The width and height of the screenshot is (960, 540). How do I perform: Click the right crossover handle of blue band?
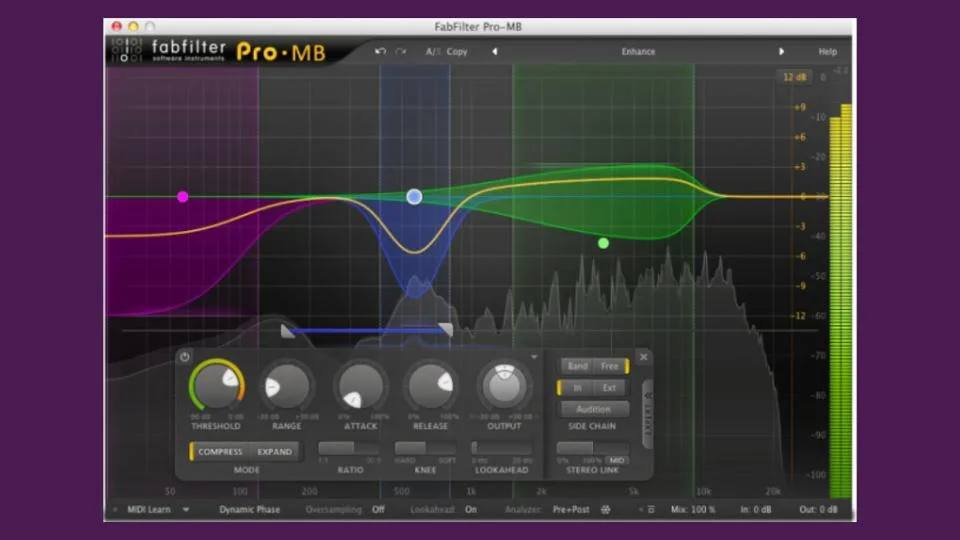[446, 331]
